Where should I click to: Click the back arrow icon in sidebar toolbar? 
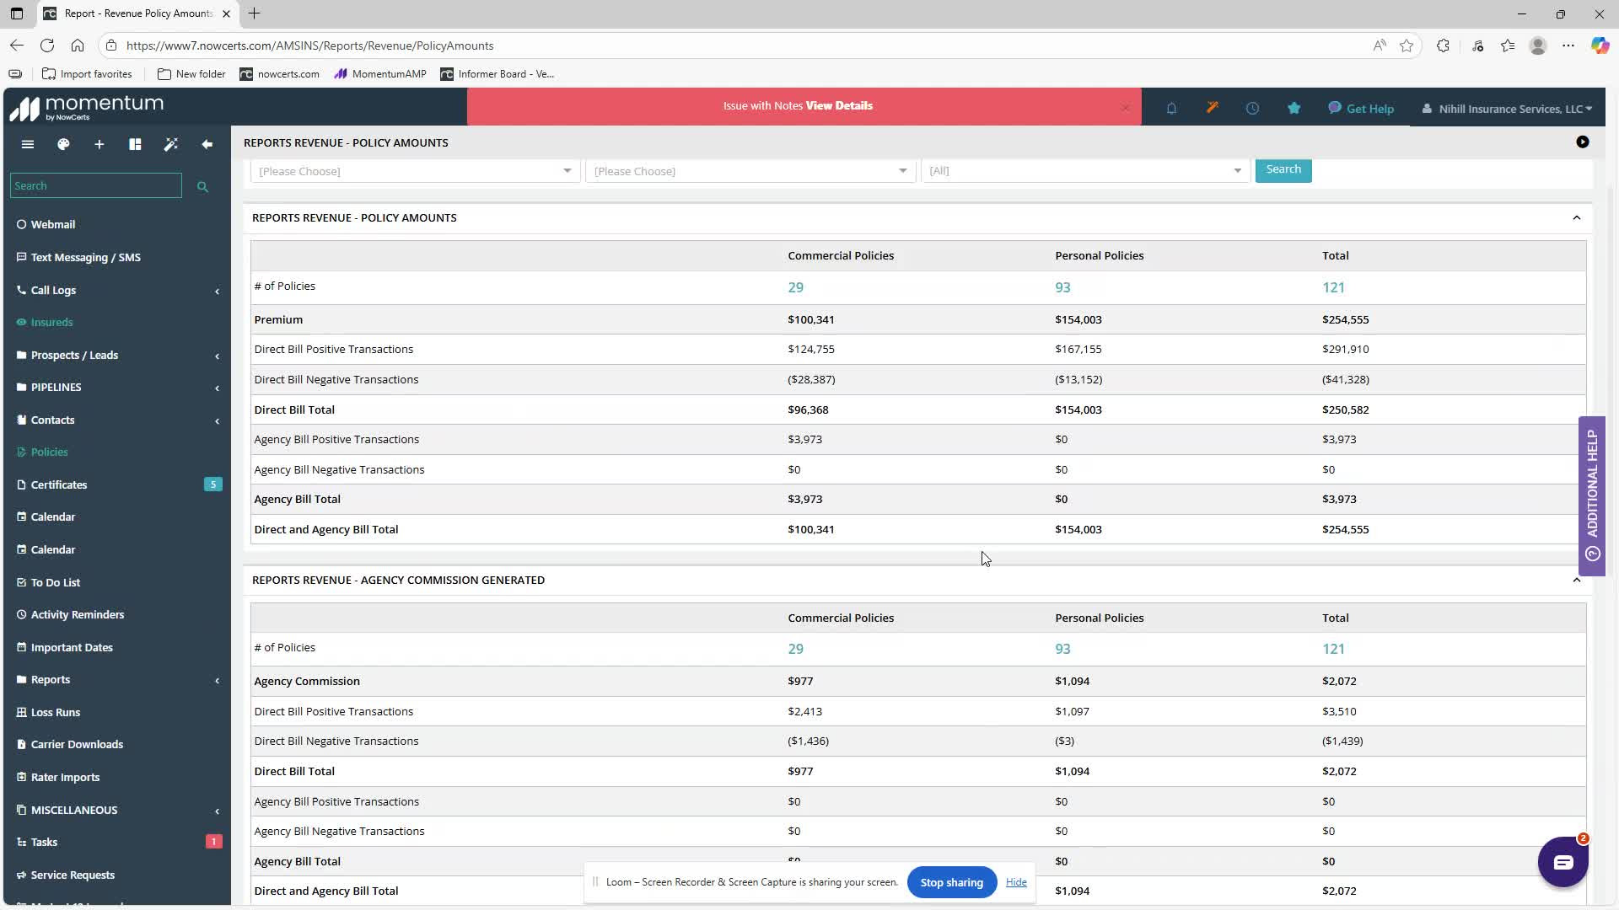point(207,144)
